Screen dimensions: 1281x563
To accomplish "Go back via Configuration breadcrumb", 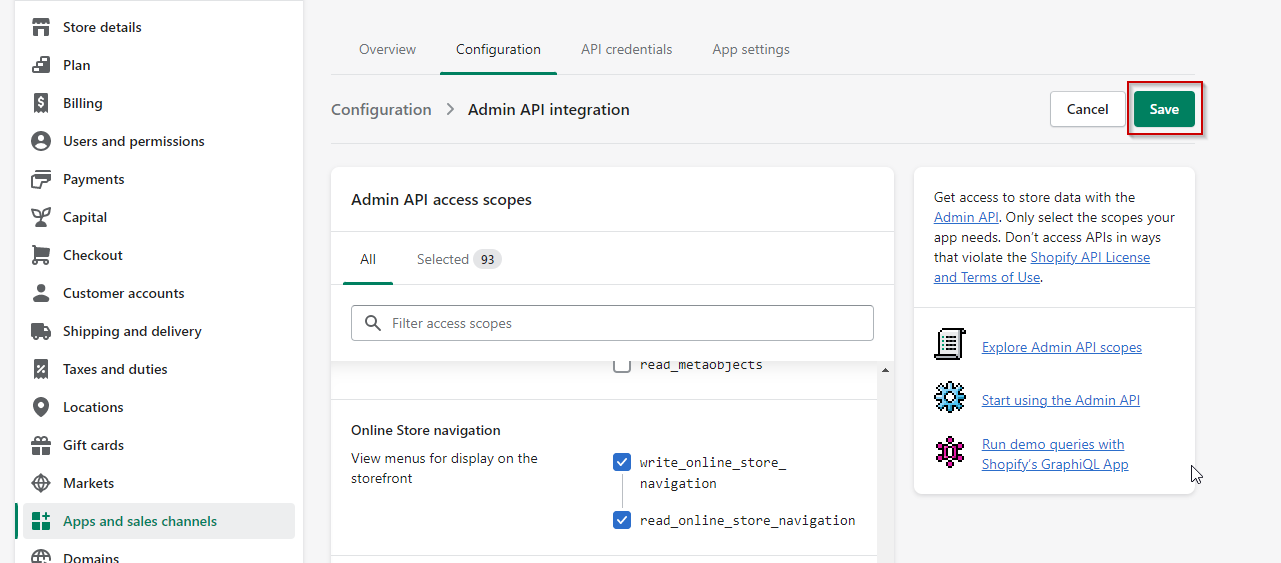I will (x=381, y=109).
